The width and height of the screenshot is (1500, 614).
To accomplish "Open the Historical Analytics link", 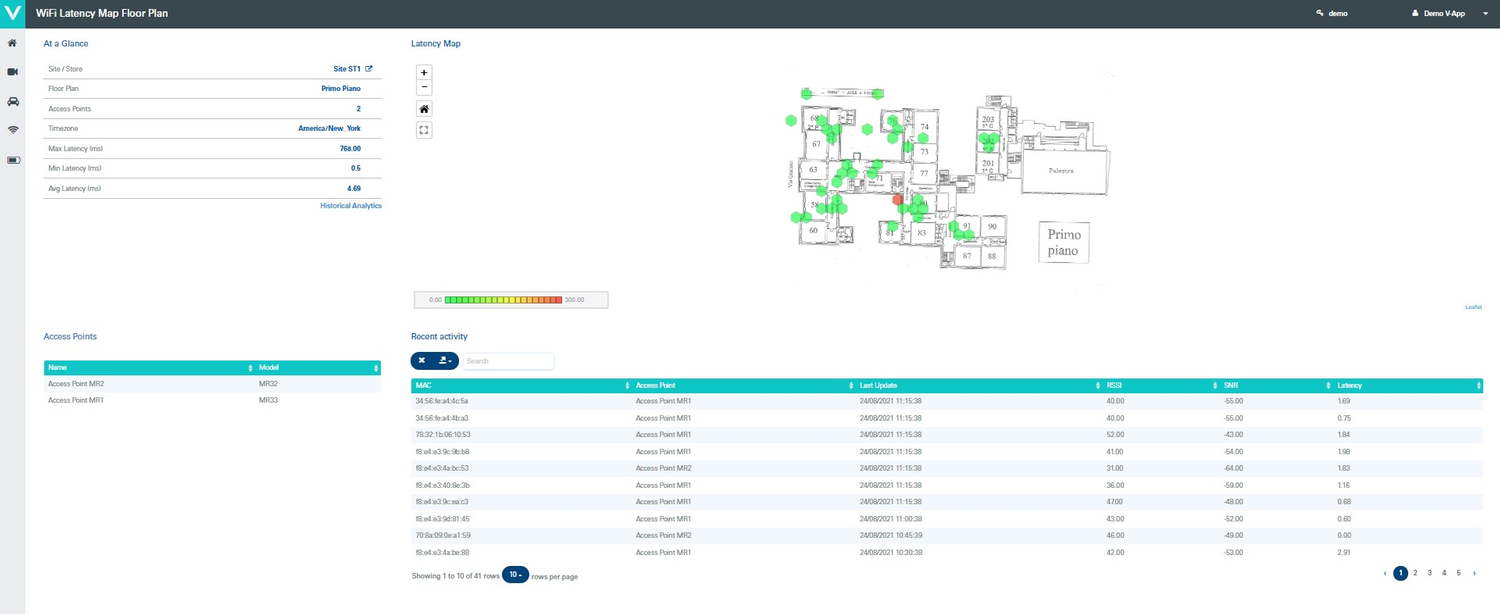I will pos(351,205).
